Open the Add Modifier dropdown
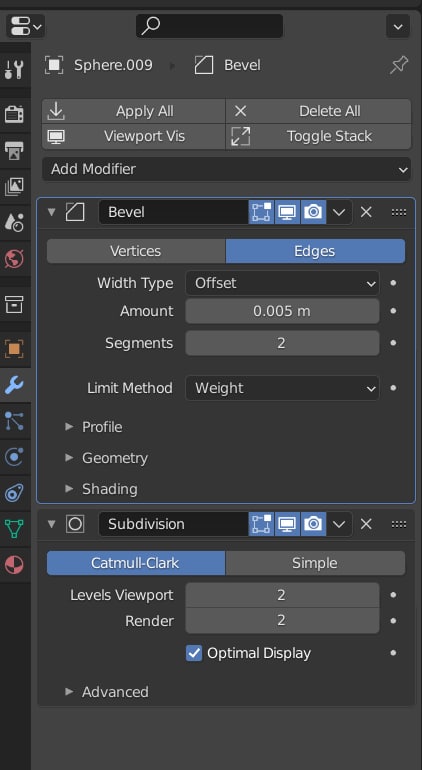Screen dimensions: 422x770 (226, 169)
